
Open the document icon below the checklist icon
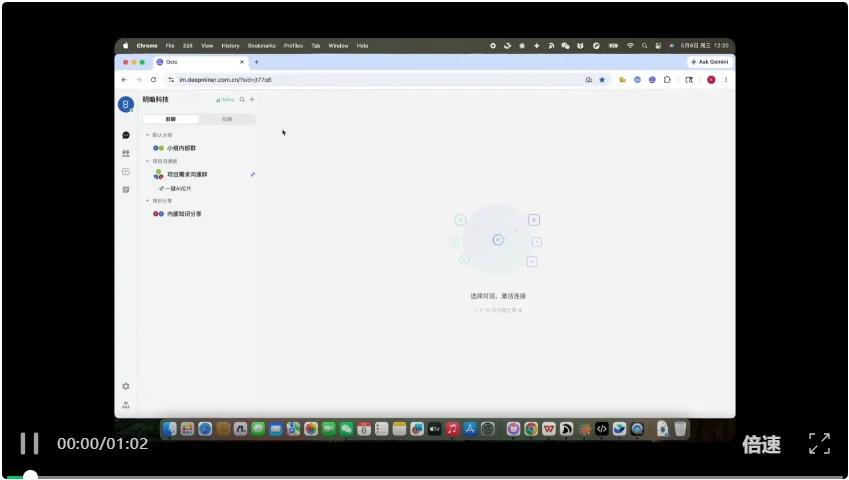pos(126,189)
